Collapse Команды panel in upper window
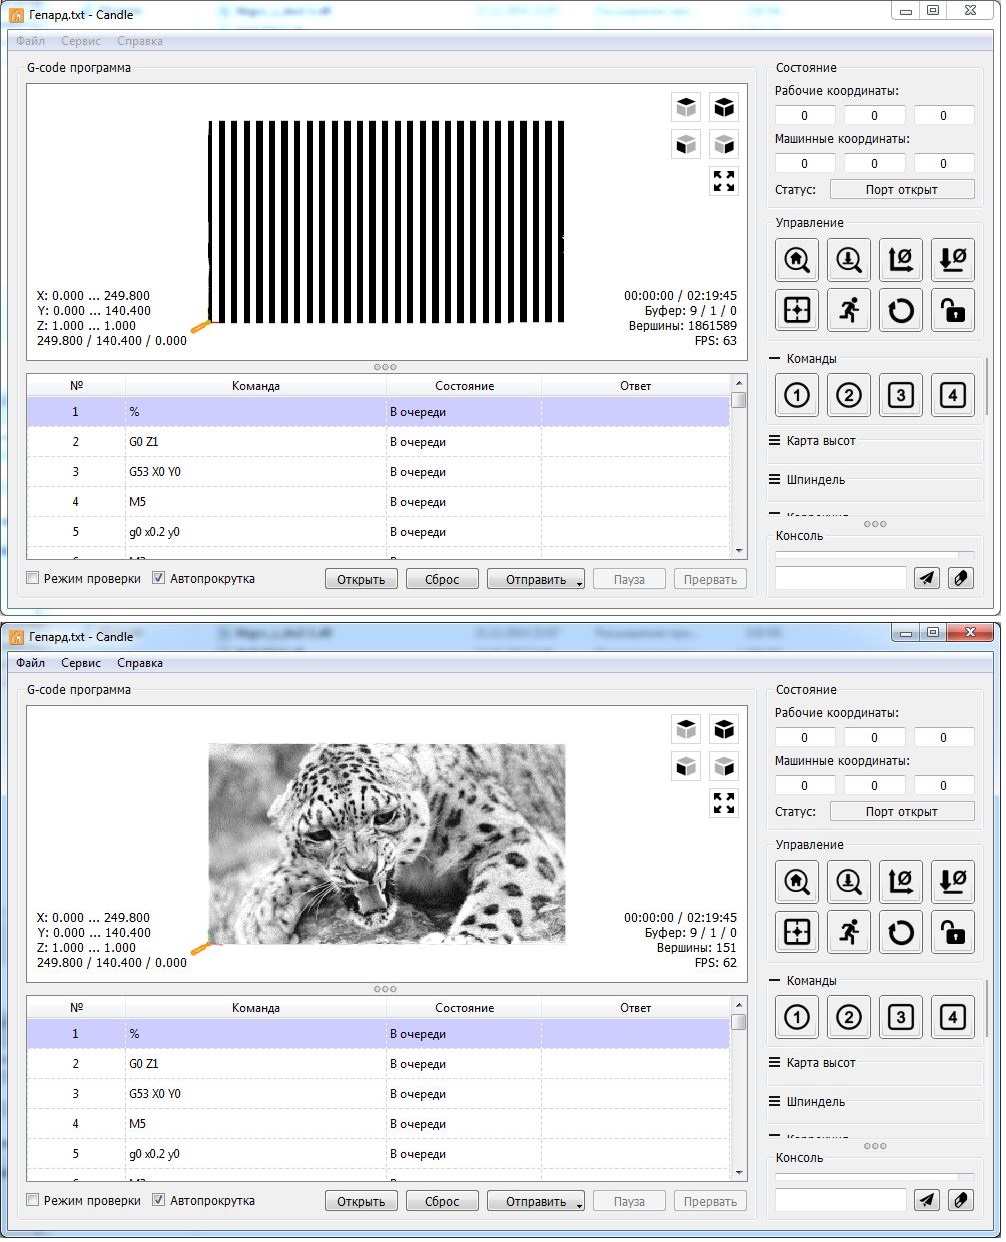This screenshot has width=1006, height=1242. coord(774,358)
